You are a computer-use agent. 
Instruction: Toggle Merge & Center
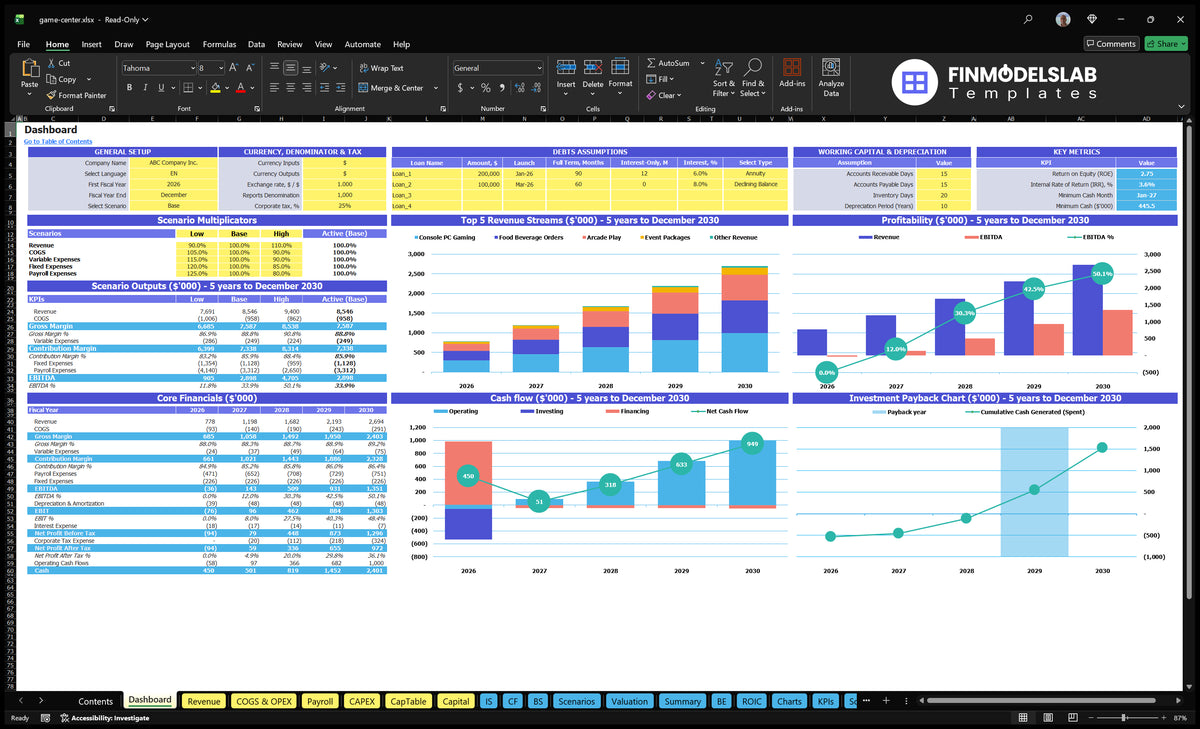[391, 88]
